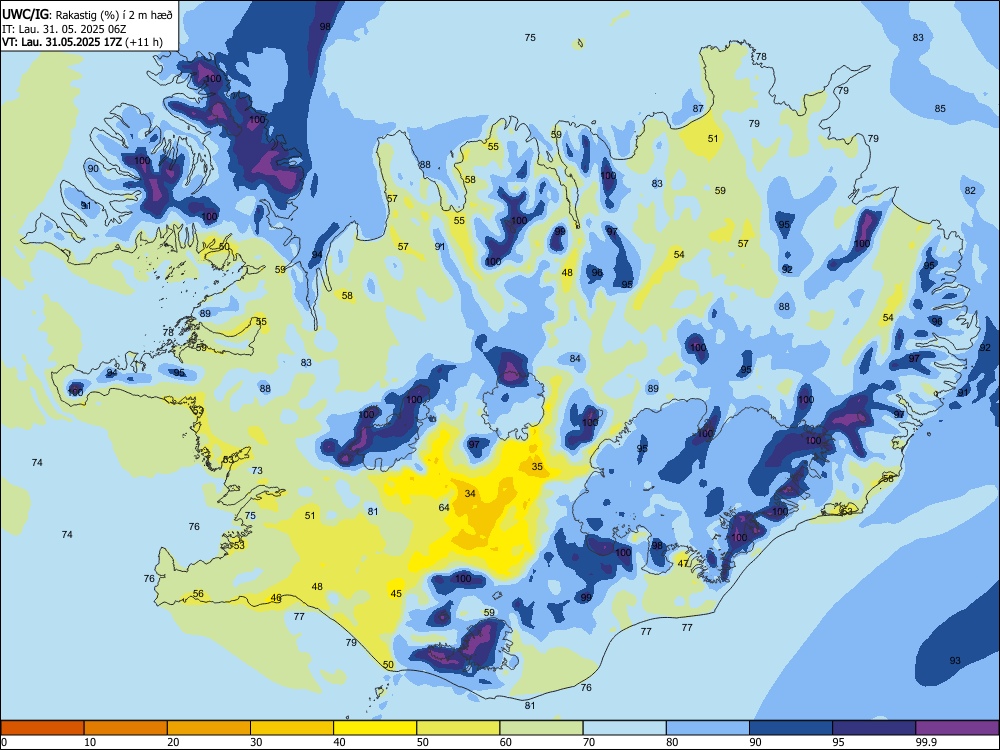Click the offshore value 85 in the northeast
The image size is (1000, 750).
[941, 109]
